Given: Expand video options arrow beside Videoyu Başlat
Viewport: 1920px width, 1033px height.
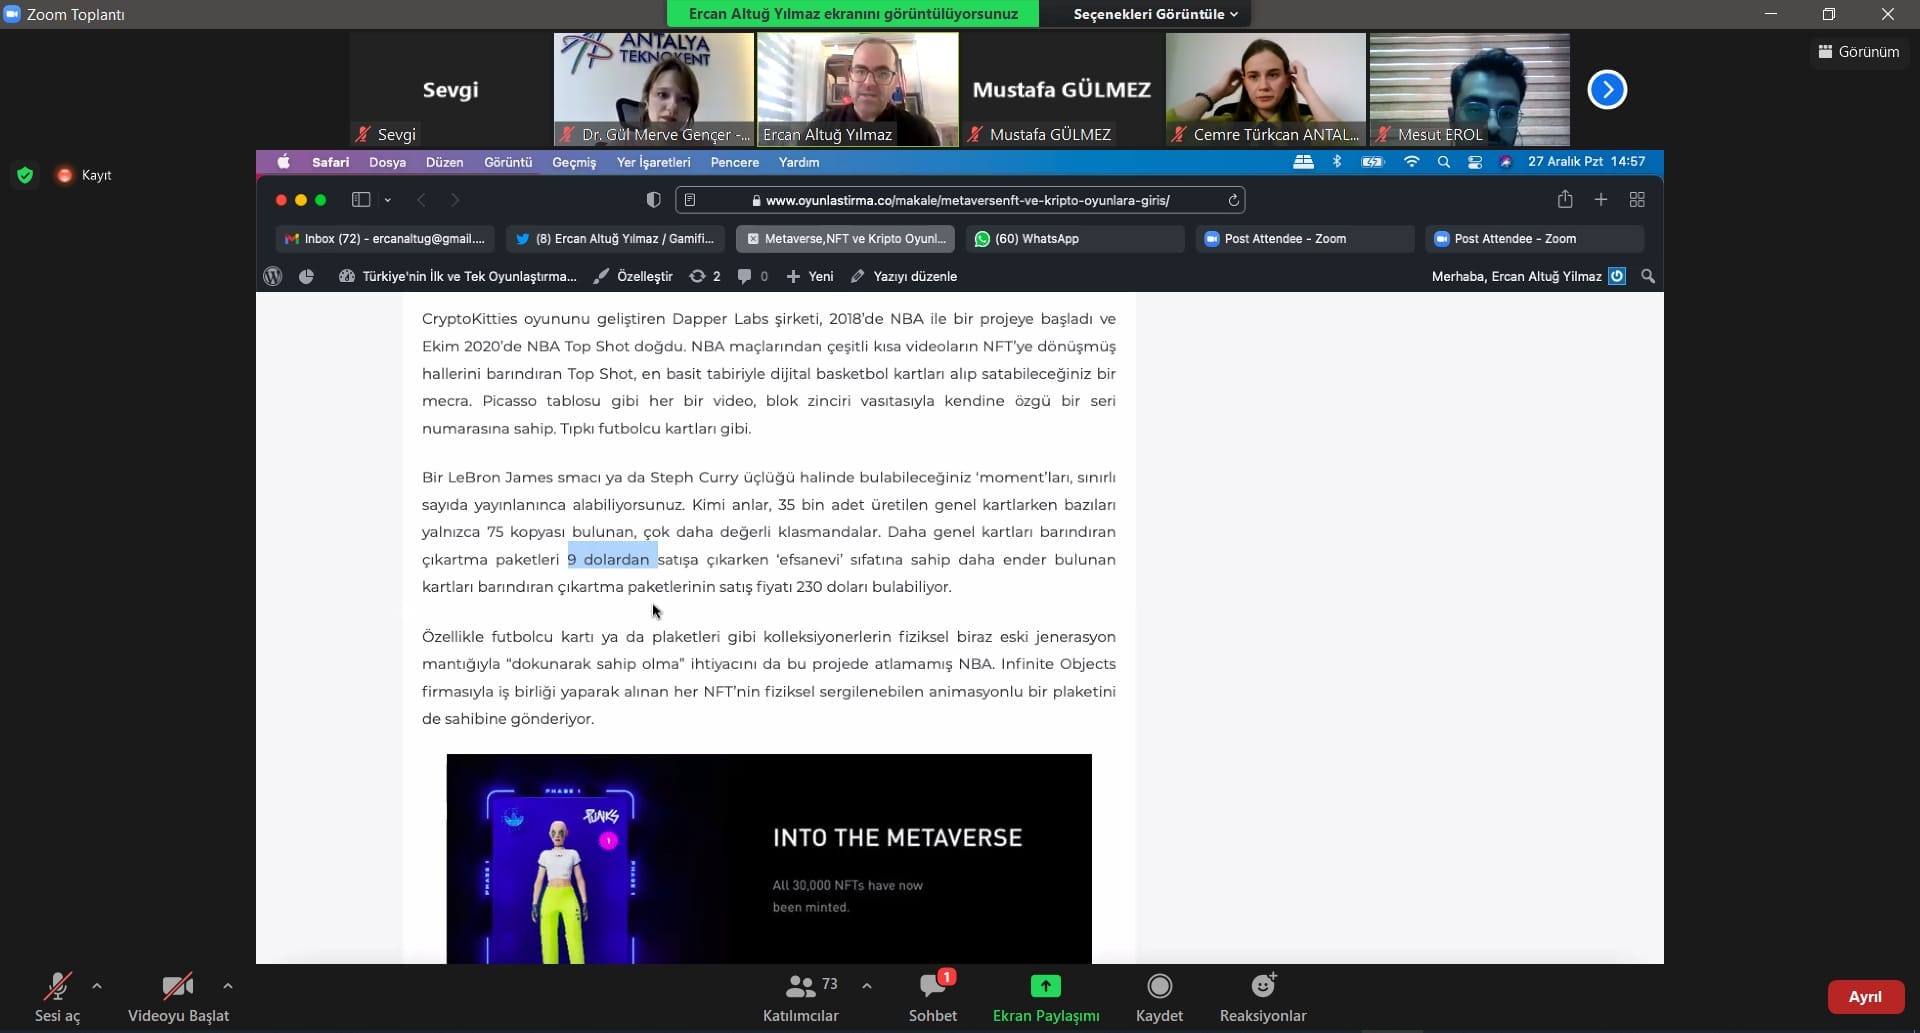Looking at the screenshot, I should point(228,986).
